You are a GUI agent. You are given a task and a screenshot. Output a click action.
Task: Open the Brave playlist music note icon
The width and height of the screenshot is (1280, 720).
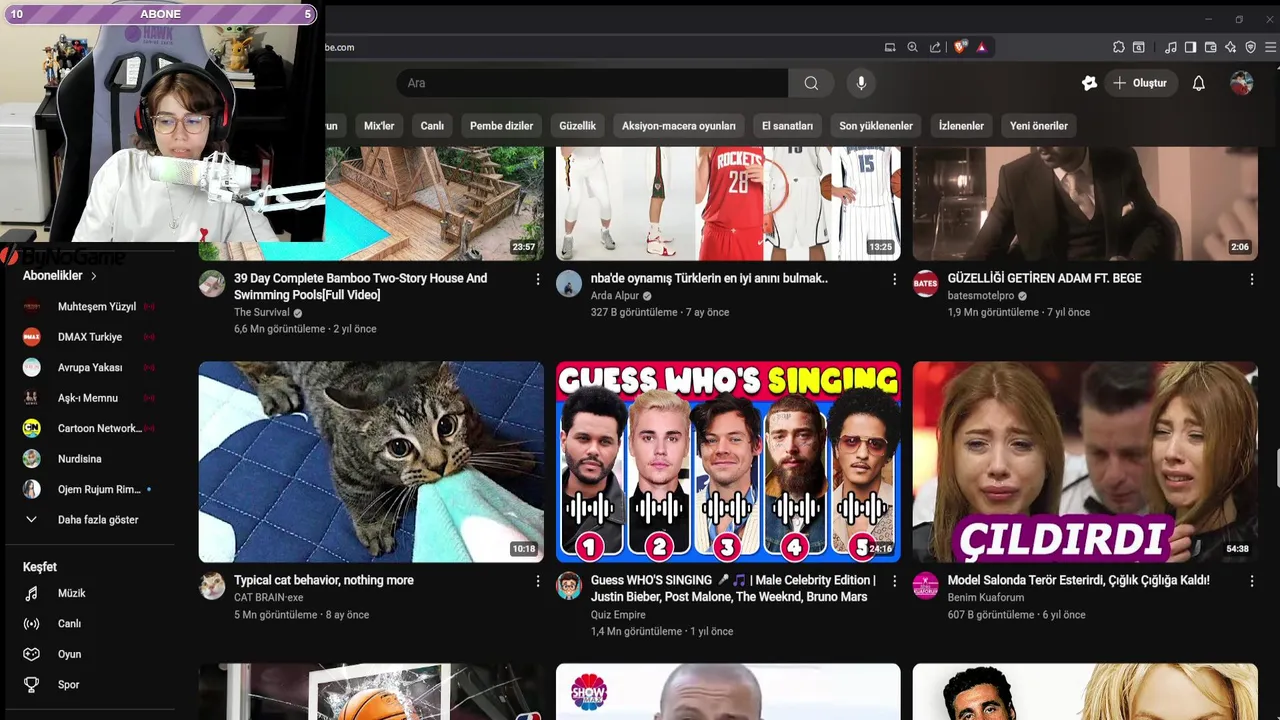(x=1170, y=47)
